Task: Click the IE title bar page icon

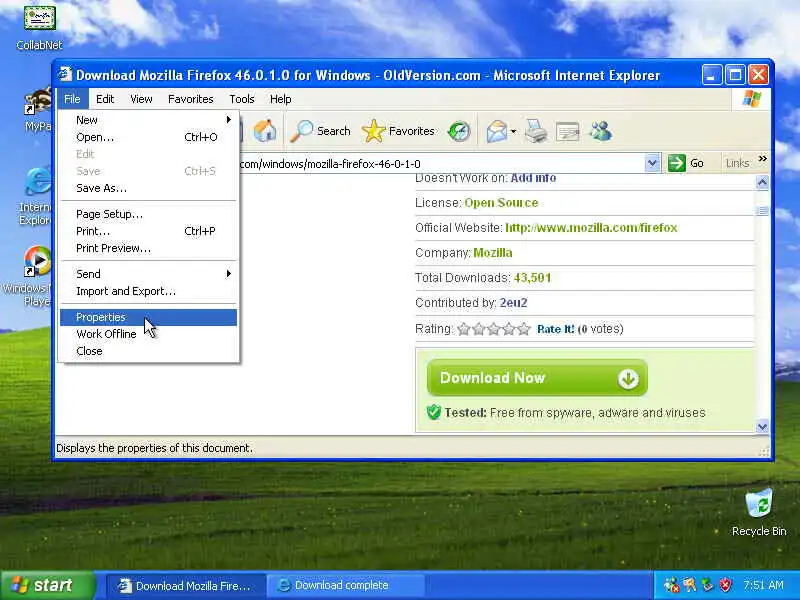Action: click(65, 74)
